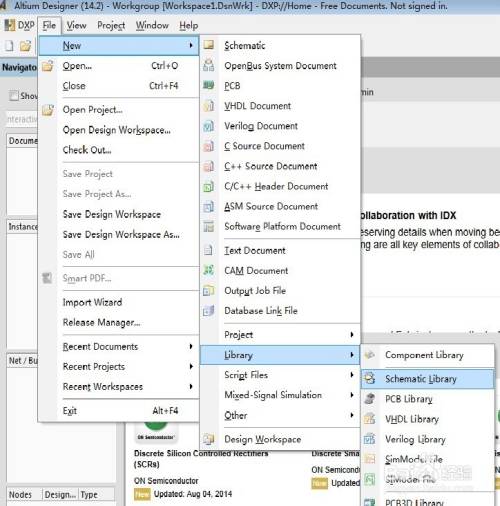
Task: Expand the Other submenu
Action: (x=352, y=415)
